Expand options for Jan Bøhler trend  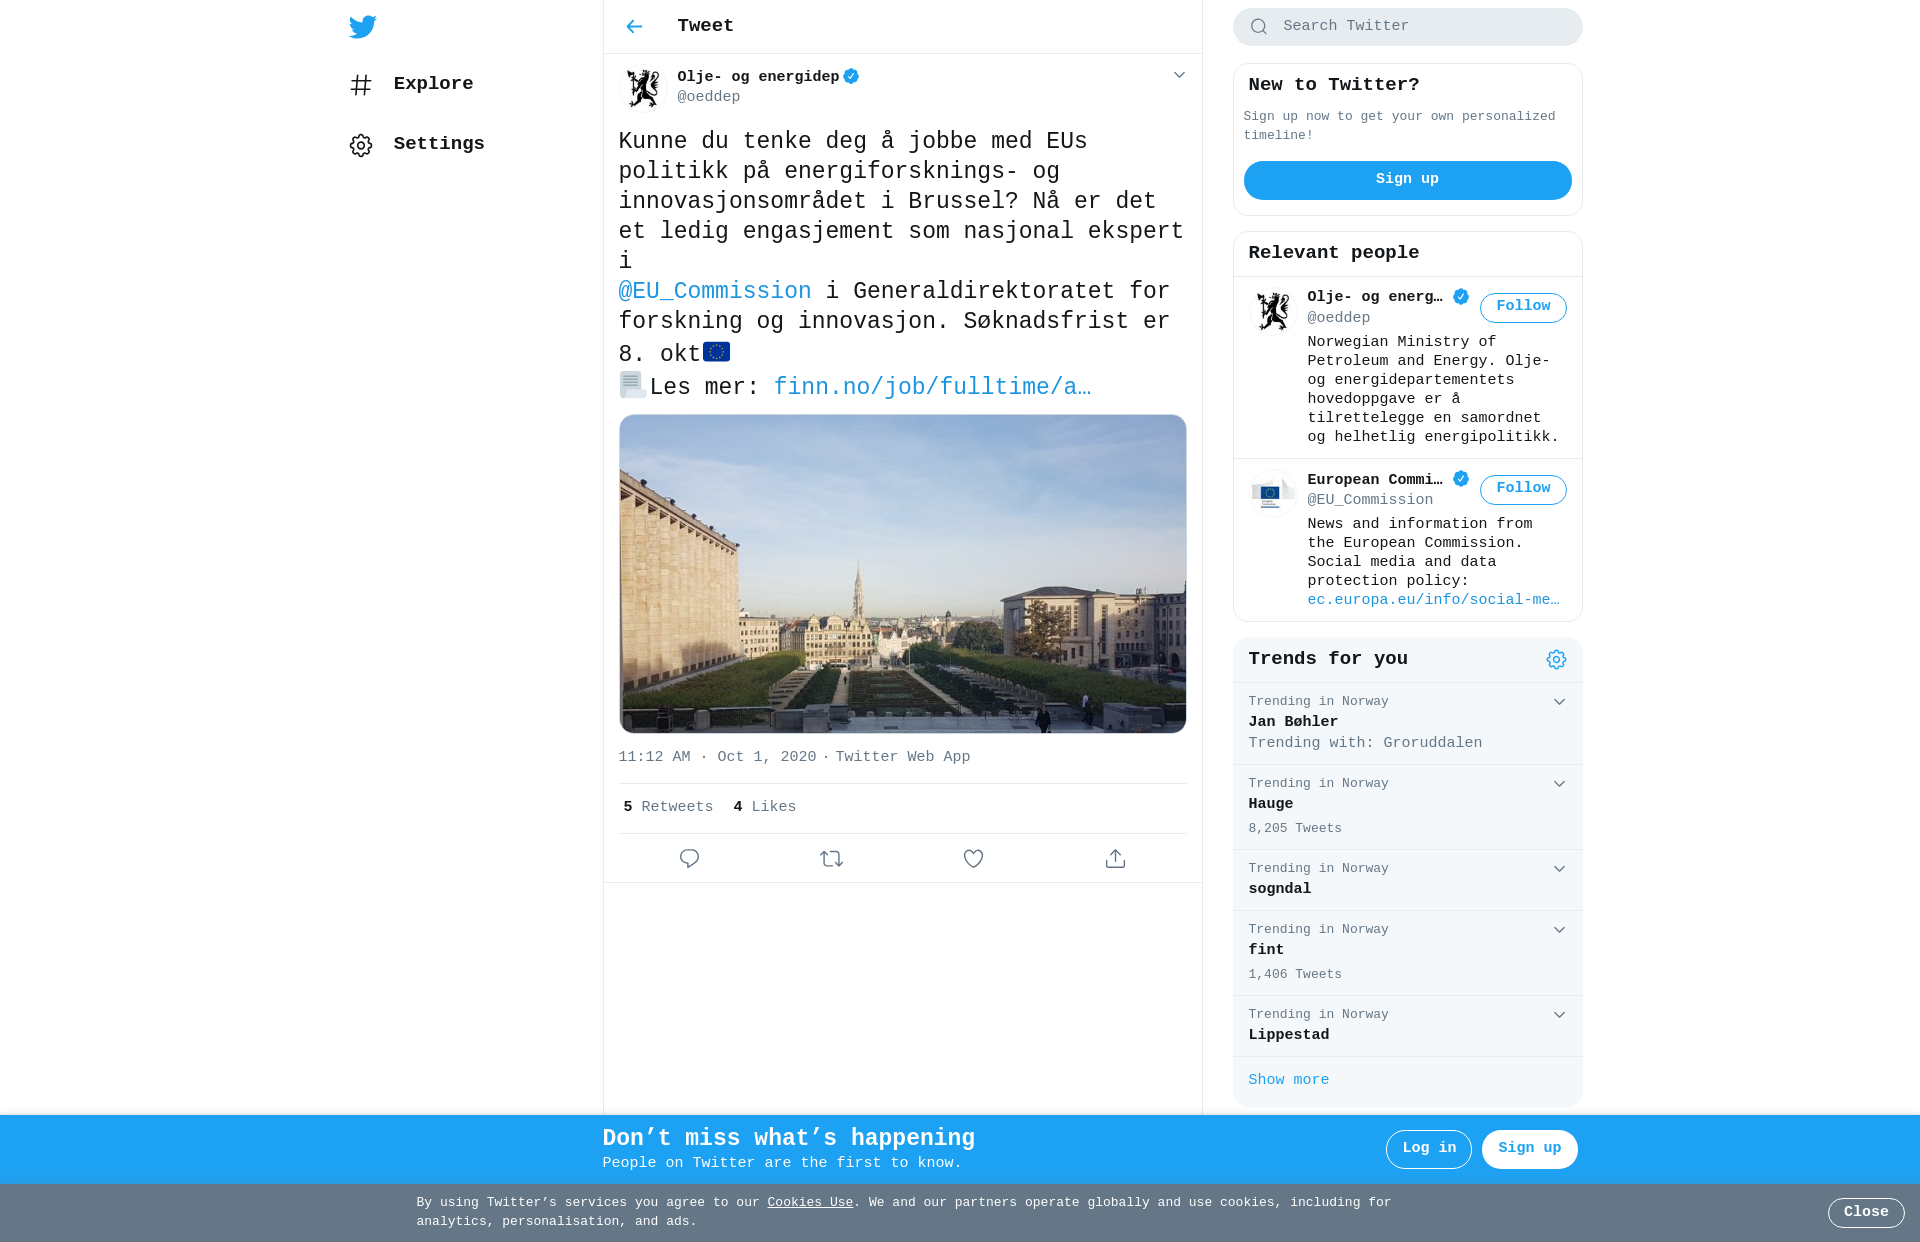tap(1559, 702)
